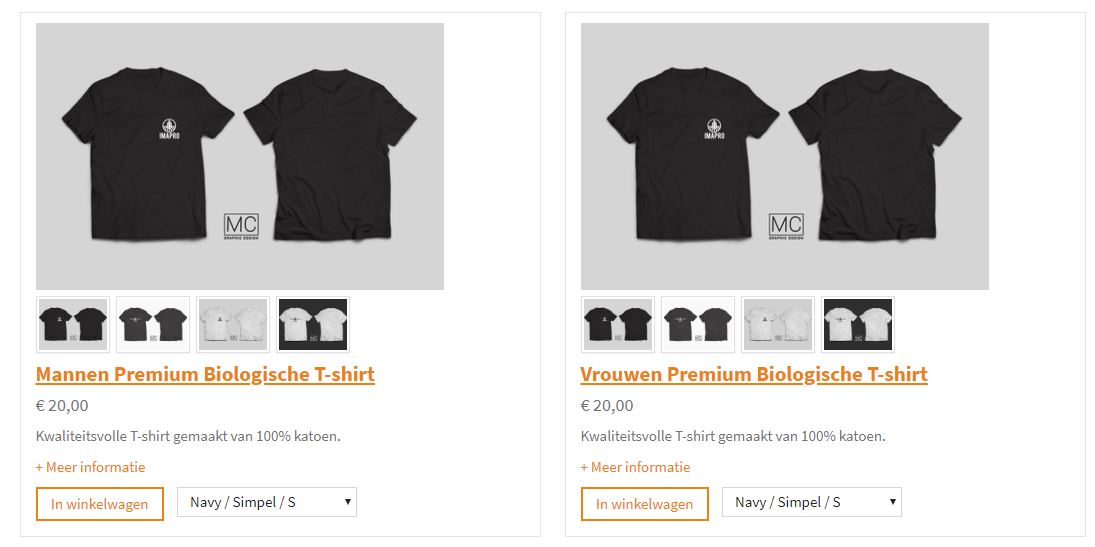Add the Vrouwen T-shirt to winkelwagen
Viewport: 1095px width, 547px height.
click(x=645, y=504)
